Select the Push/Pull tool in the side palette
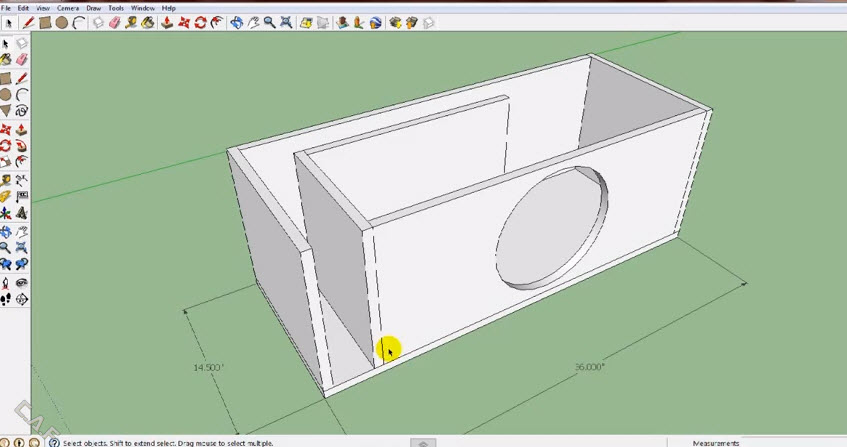847x447 pixels. click(x=22, y=130)
